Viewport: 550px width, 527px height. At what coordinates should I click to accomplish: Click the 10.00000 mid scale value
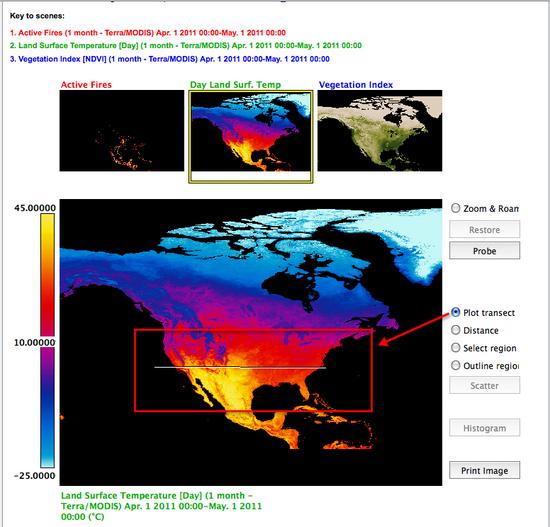coord(35,342)
